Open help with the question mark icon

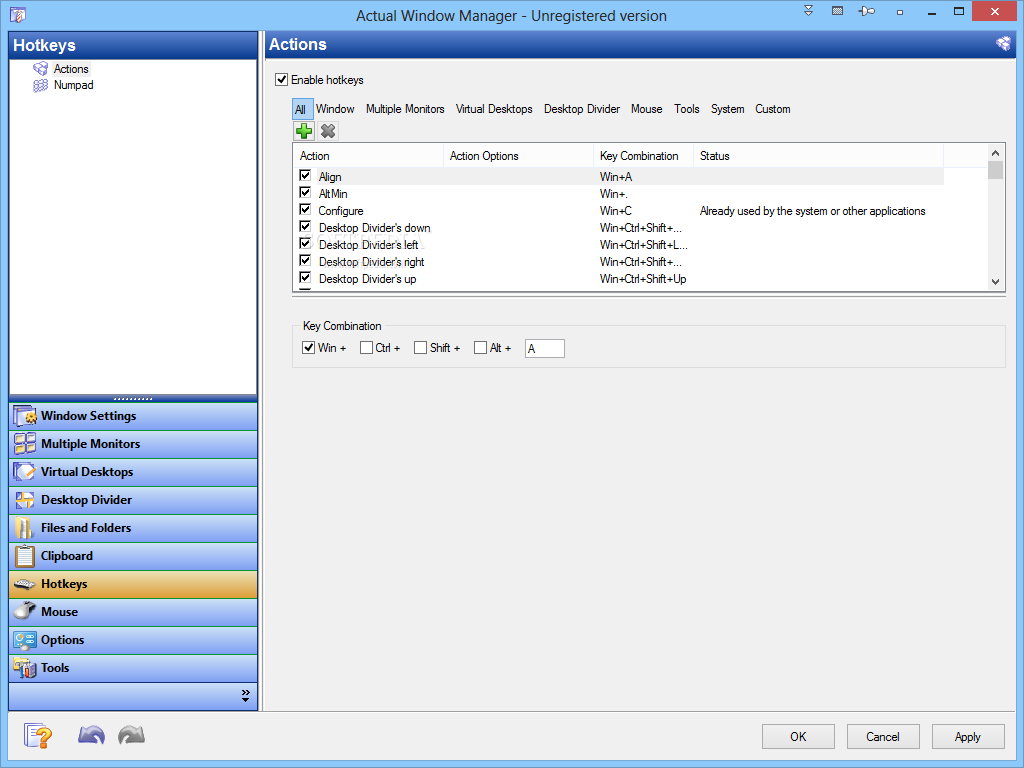(38, 736)
